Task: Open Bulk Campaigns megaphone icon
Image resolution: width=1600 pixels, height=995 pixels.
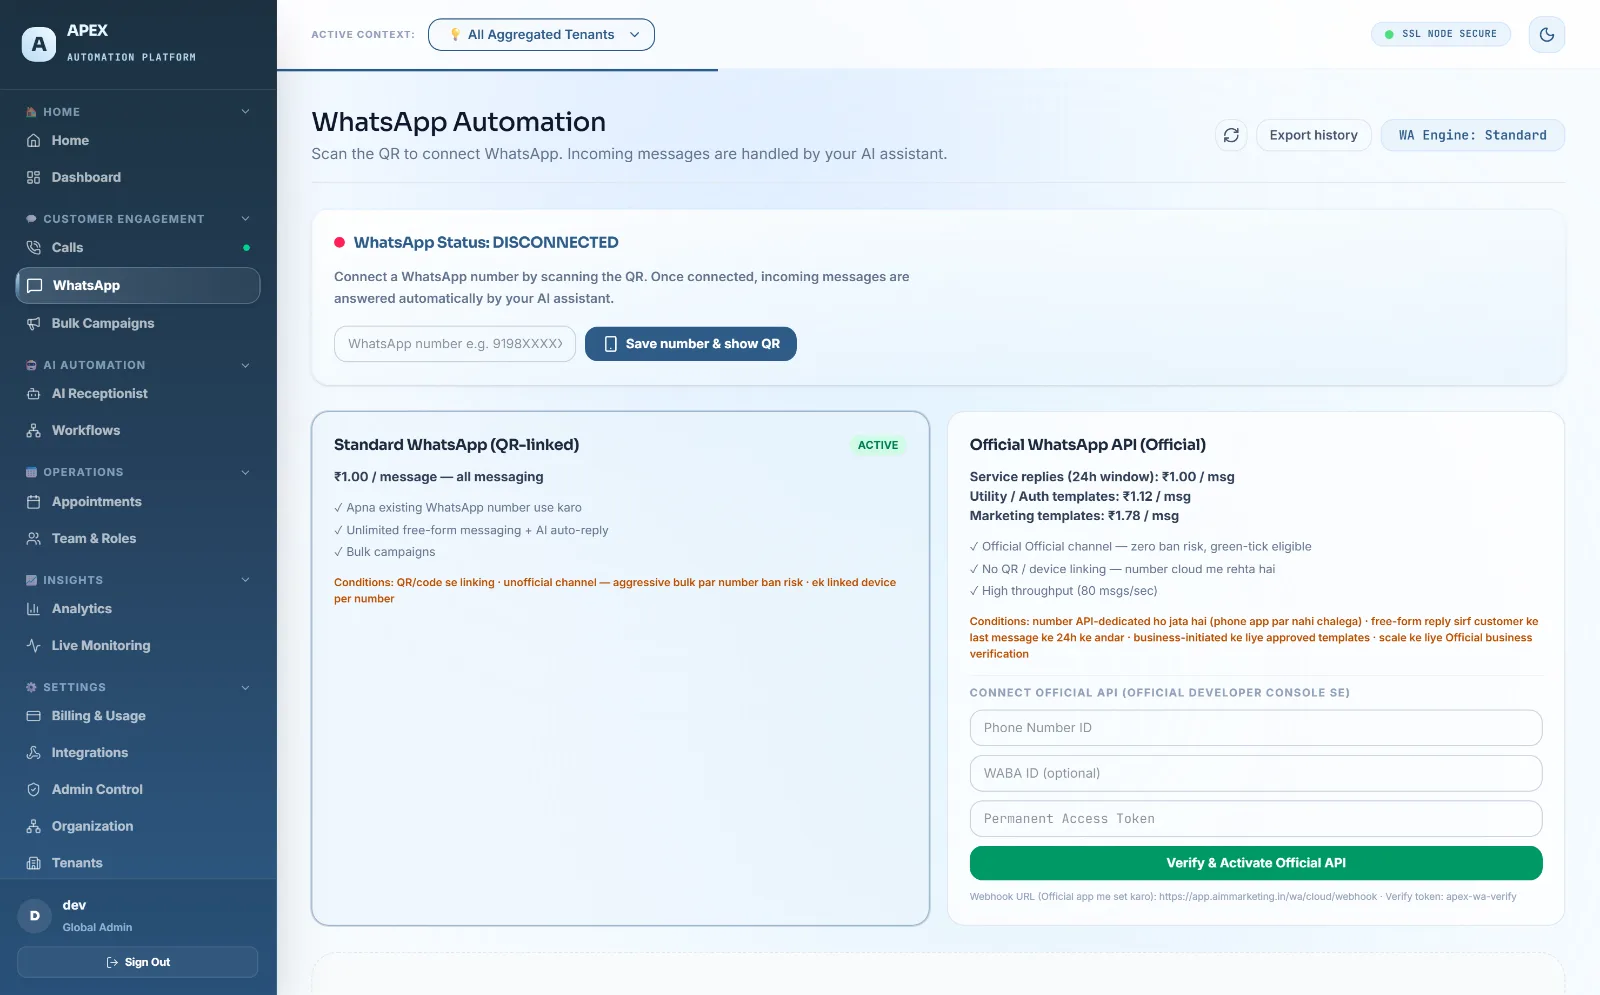Action: [x=33, y=324]
